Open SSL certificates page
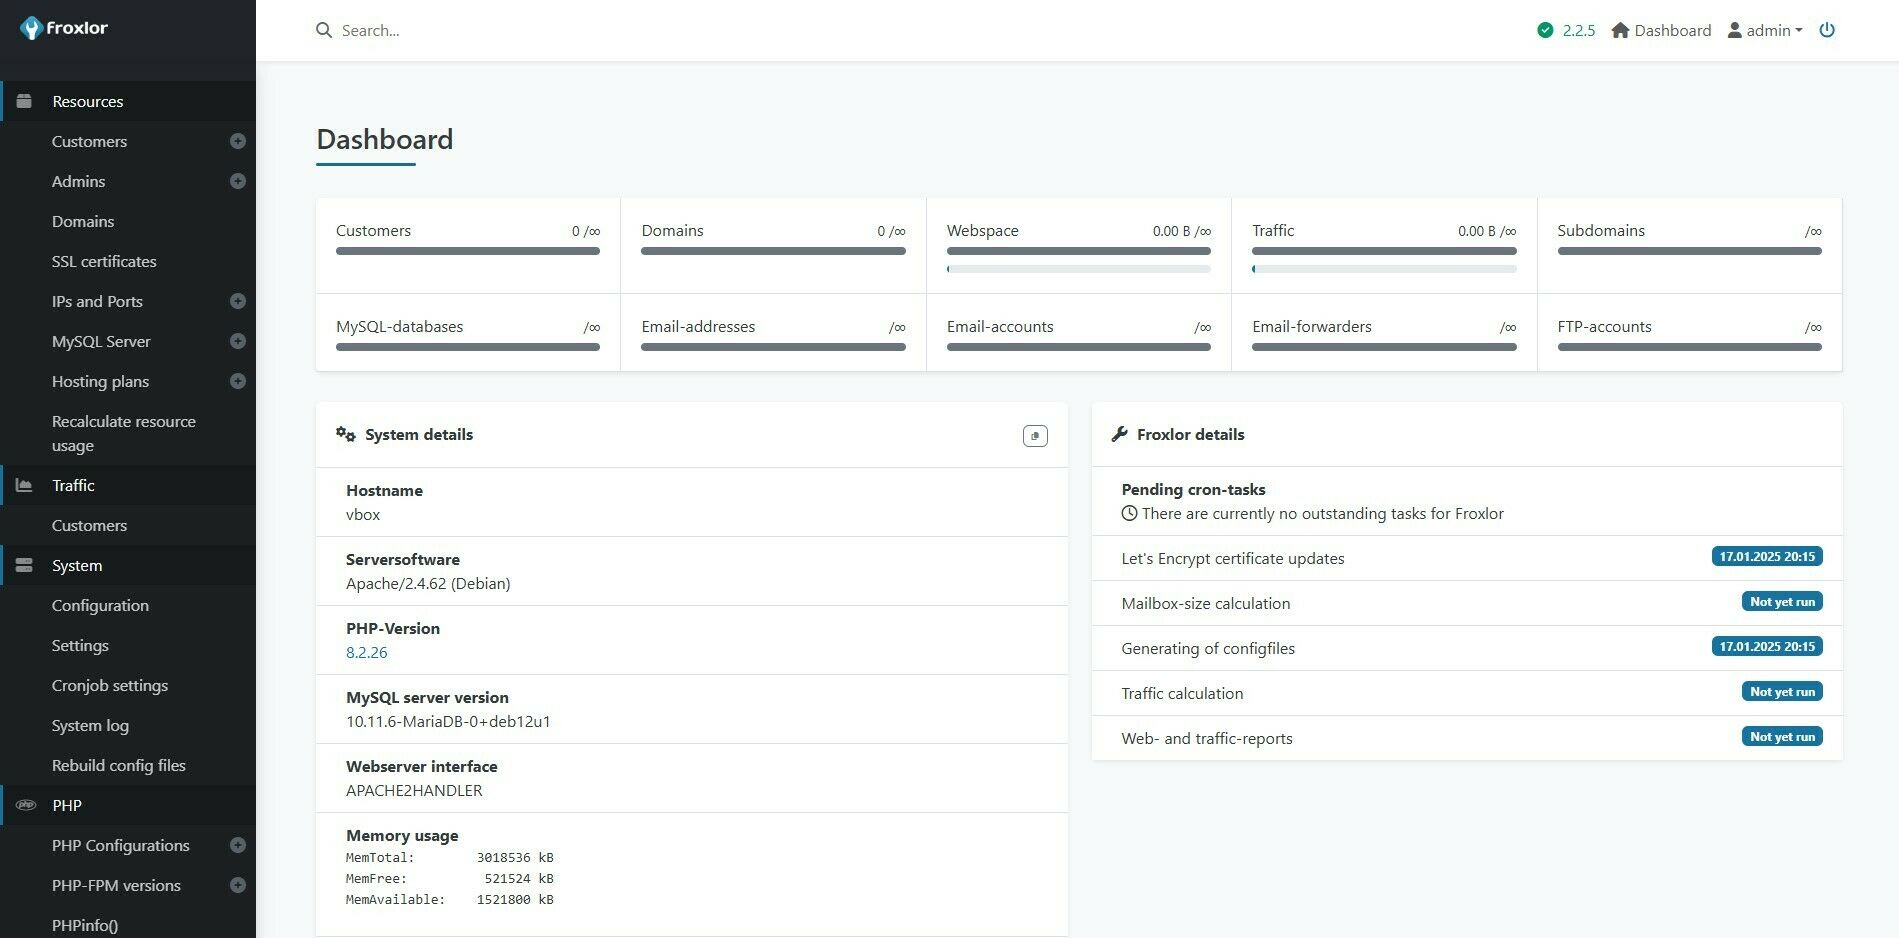The width and height of the screenshot is (1899, 938). pyautogui.click(x=104, y=261)
